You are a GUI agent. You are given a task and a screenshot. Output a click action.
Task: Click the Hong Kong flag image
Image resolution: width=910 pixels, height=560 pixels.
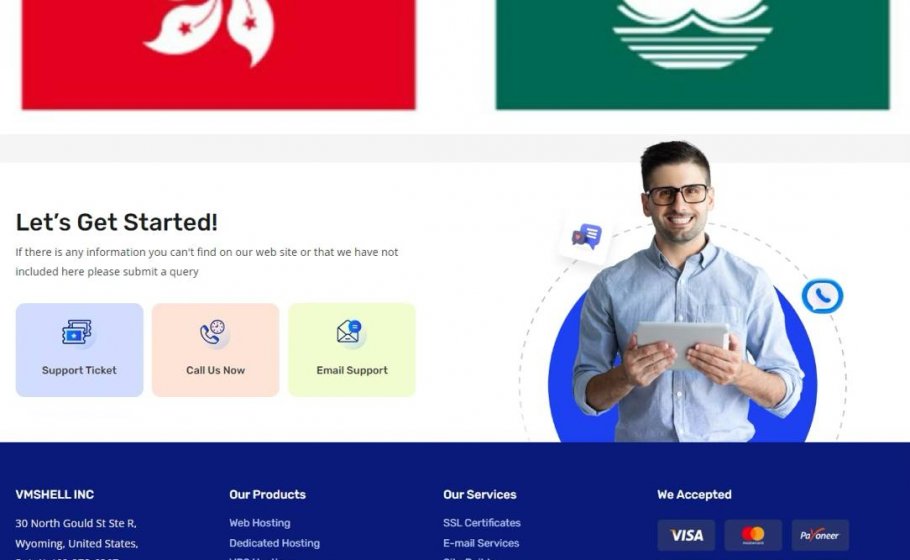(219, 55)
